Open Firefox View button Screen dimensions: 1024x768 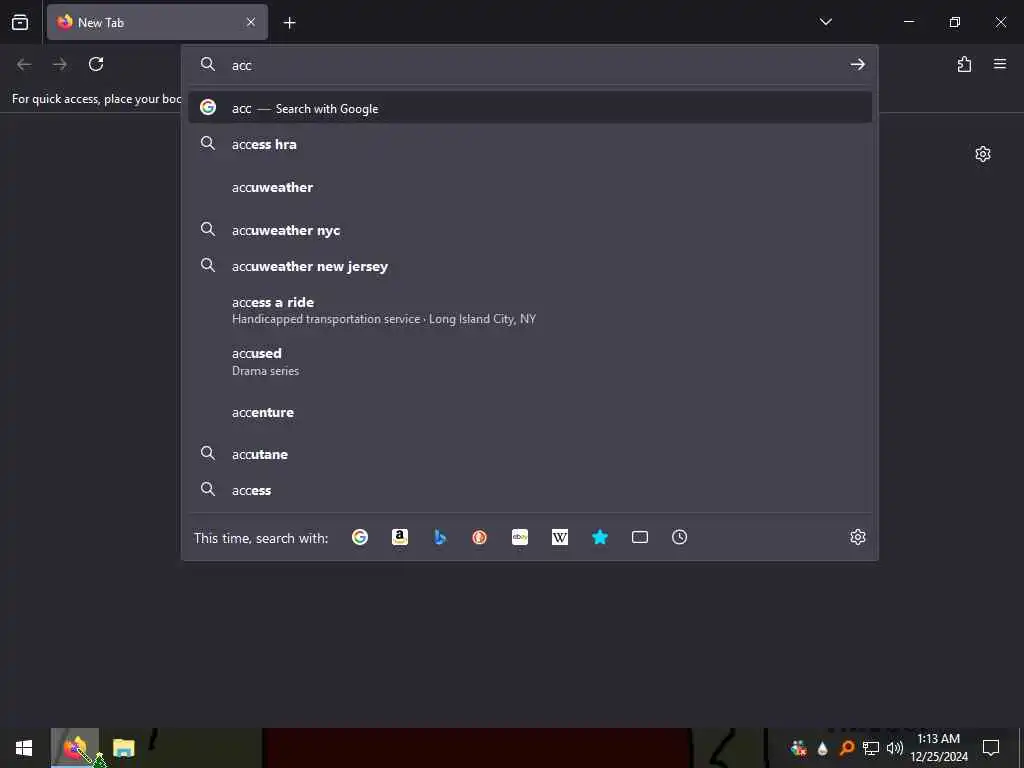point(20,22)
